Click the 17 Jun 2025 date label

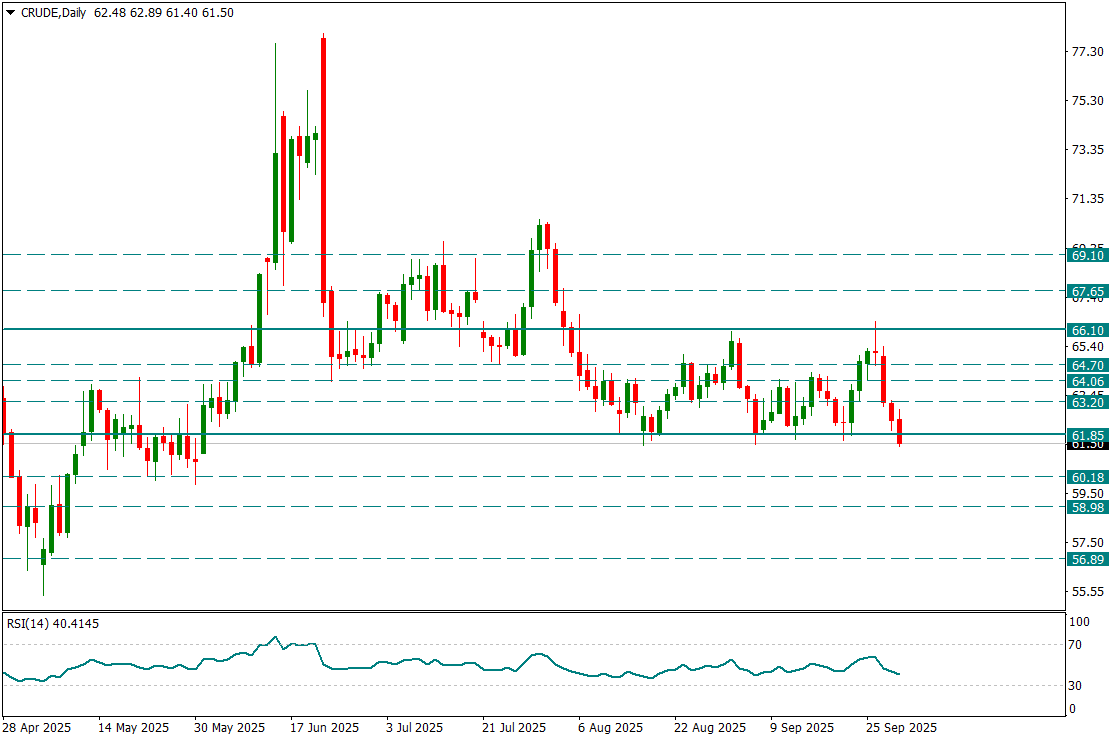(325, 727)
